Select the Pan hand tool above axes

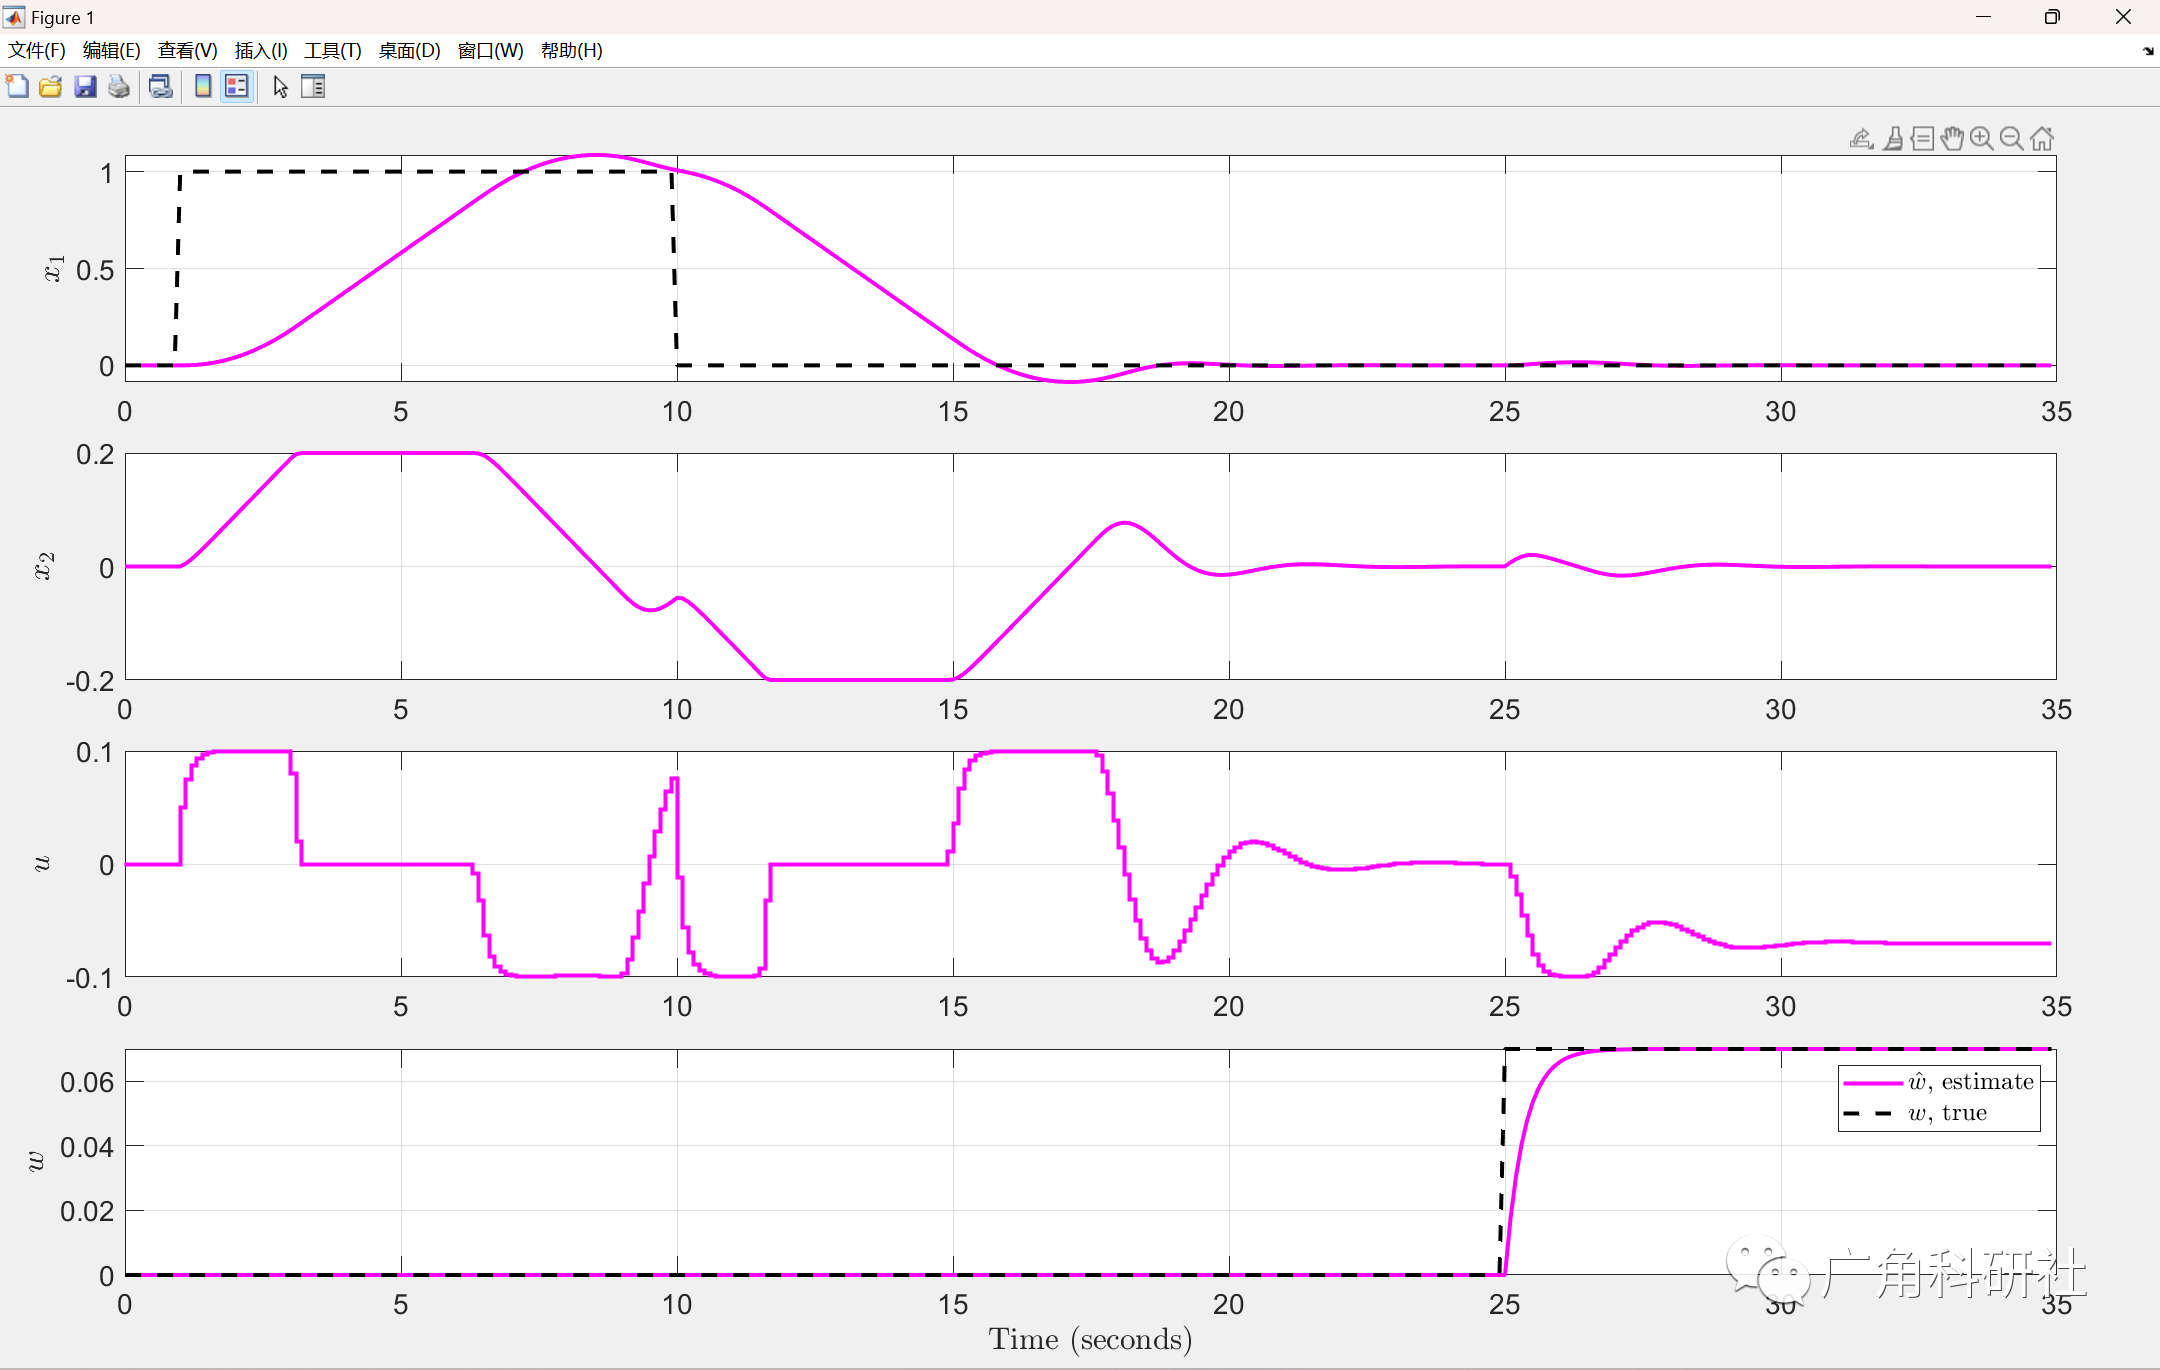point(1952,139)
